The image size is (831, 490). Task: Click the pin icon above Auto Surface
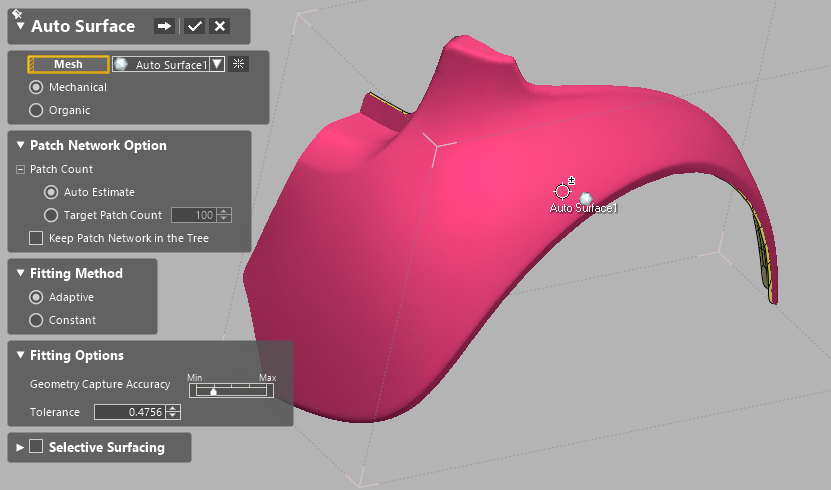tap(16, 14)
